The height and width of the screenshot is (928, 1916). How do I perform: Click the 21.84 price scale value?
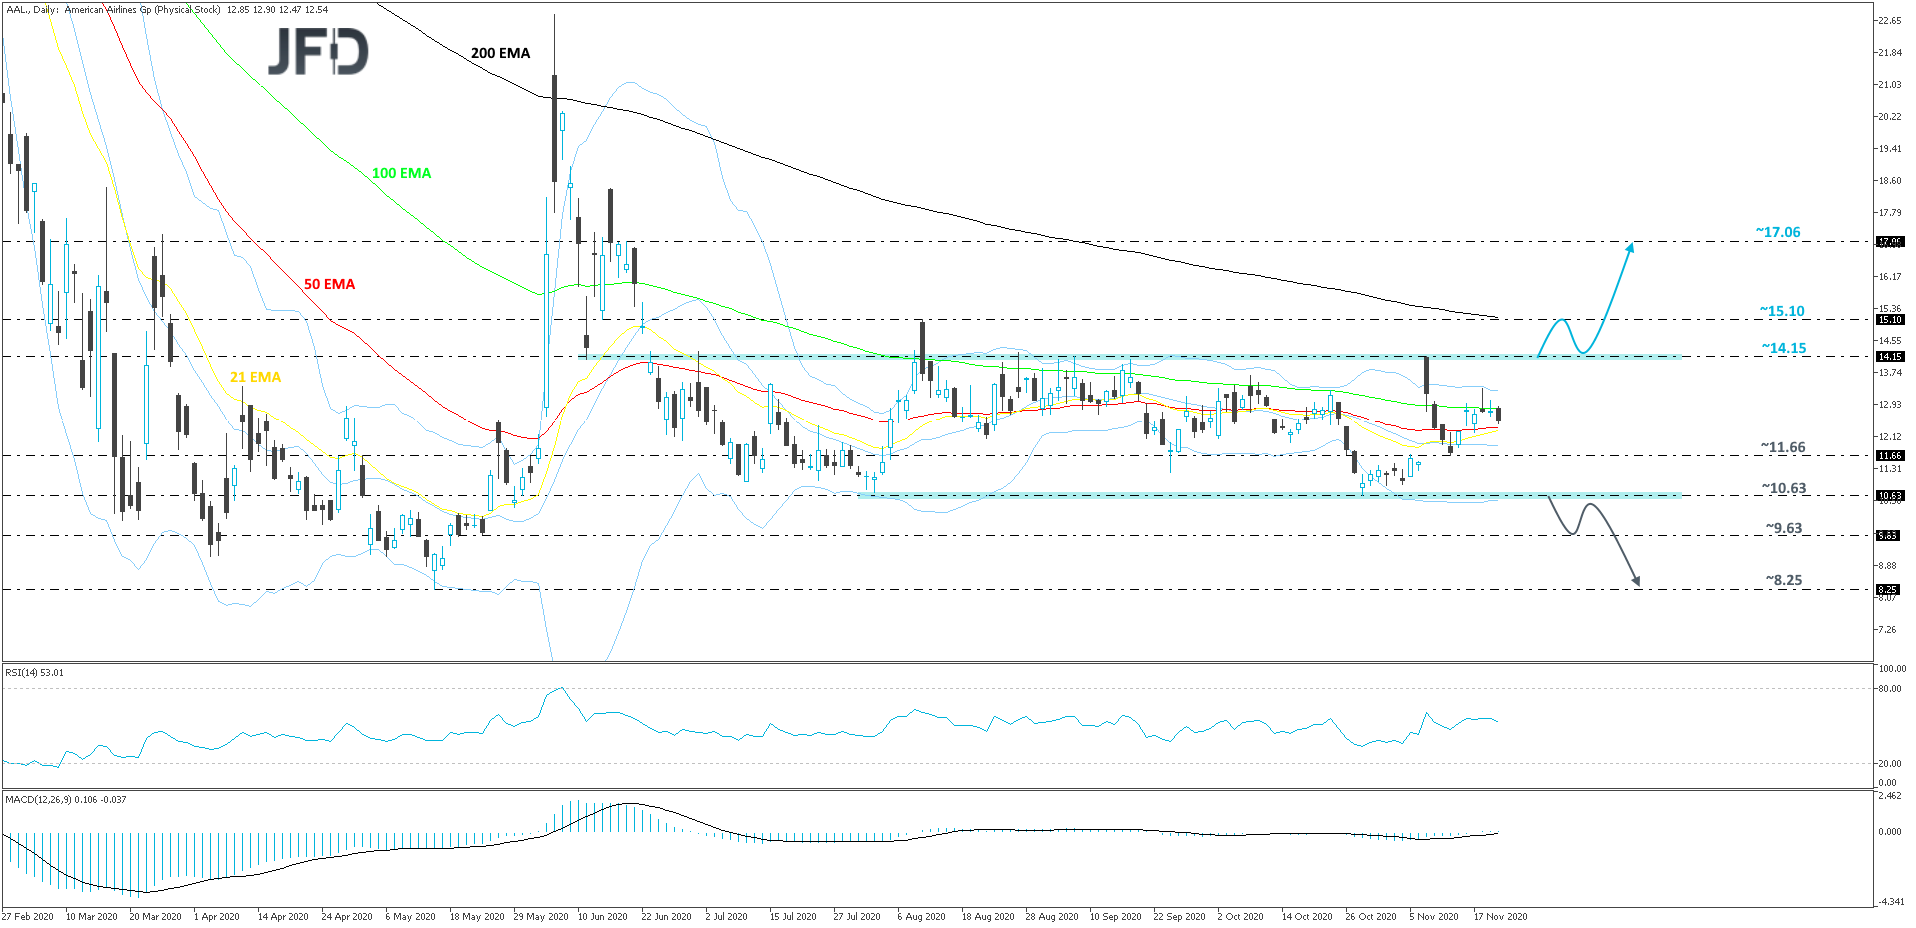pyautogui.click(x=1889, y=52)
